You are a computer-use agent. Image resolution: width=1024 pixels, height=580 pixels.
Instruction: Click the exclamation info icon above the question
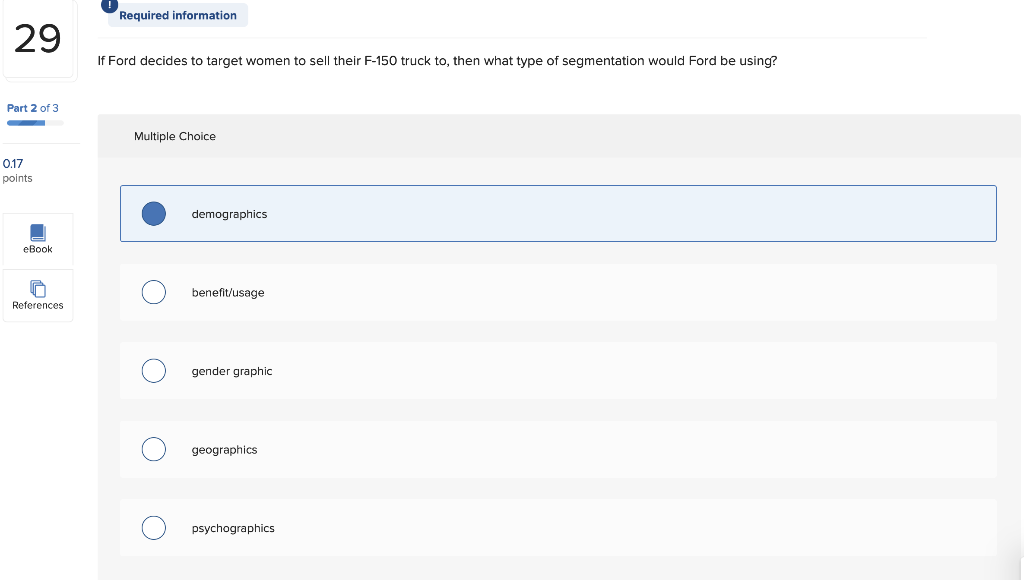click(109, 5)
